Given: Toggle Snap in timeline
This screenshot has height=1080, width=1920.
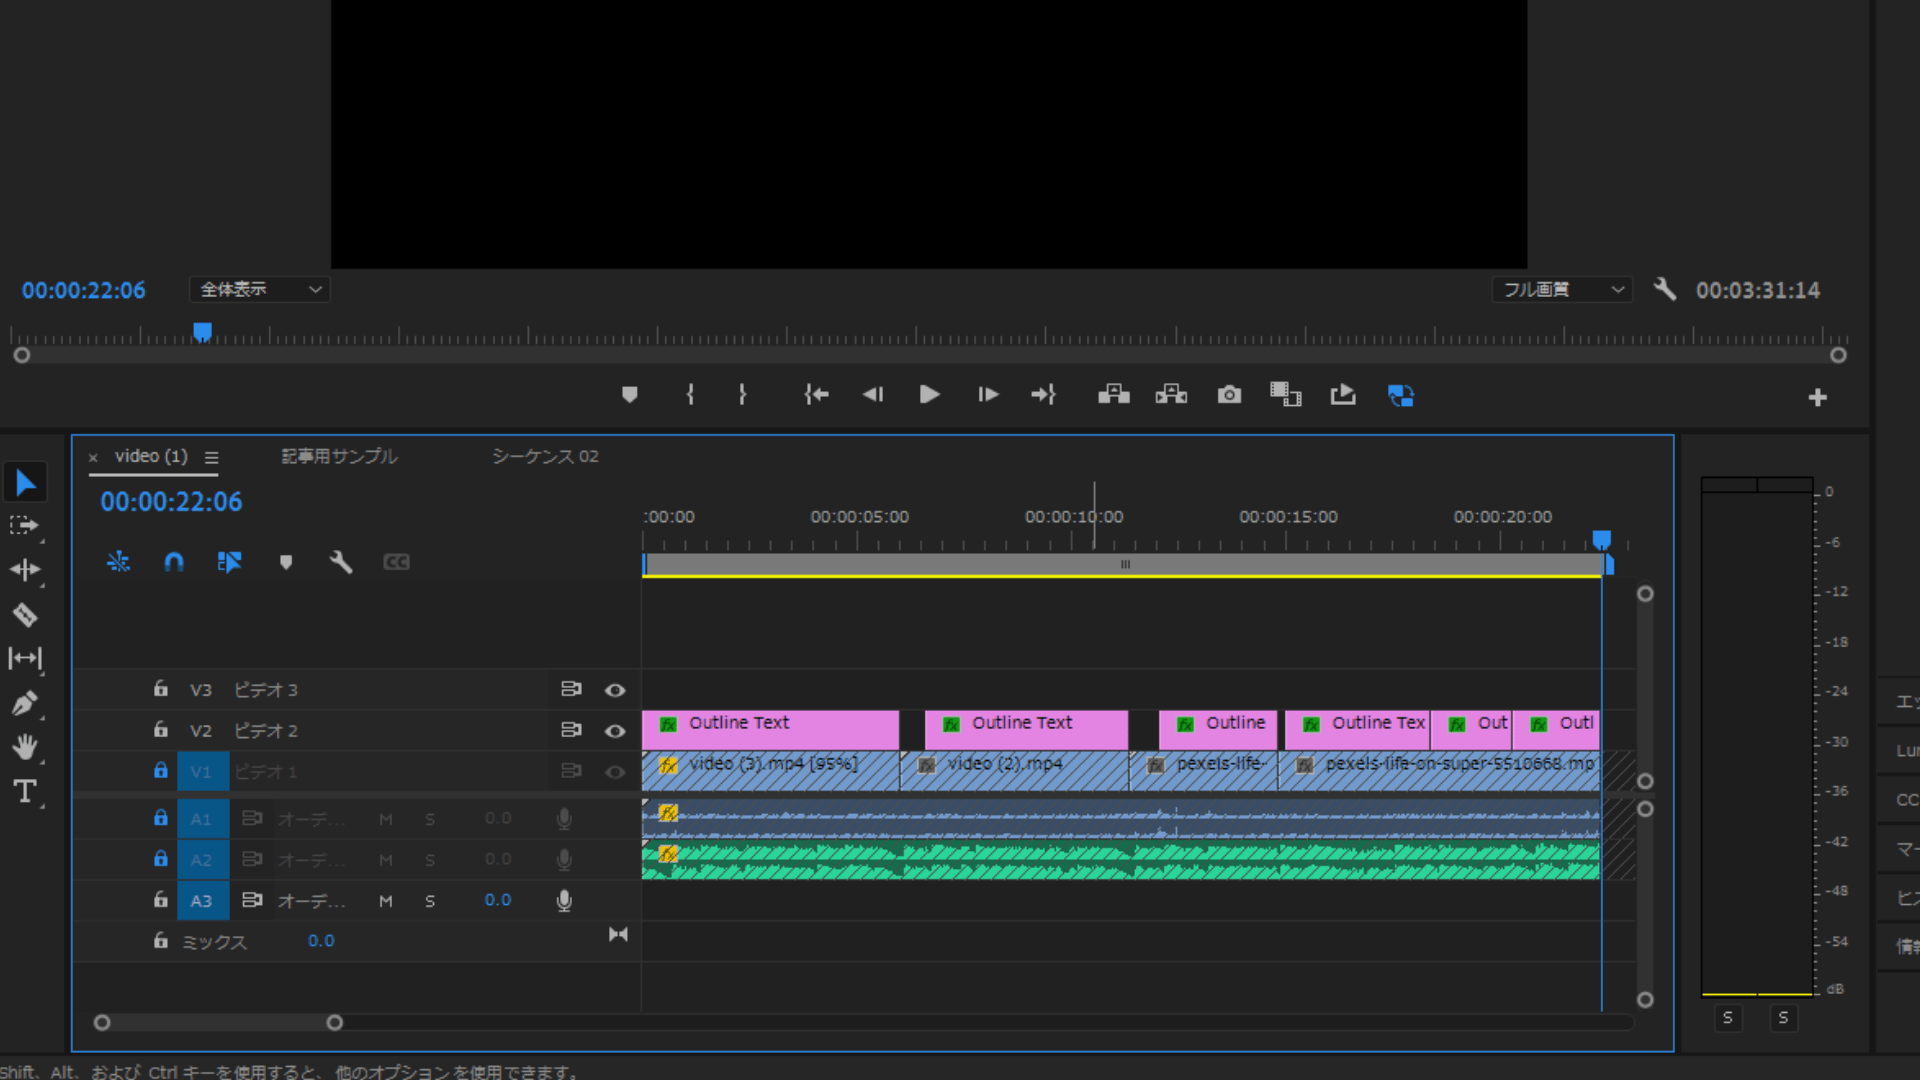Looking at the screenshot, I should click(174, 562).
